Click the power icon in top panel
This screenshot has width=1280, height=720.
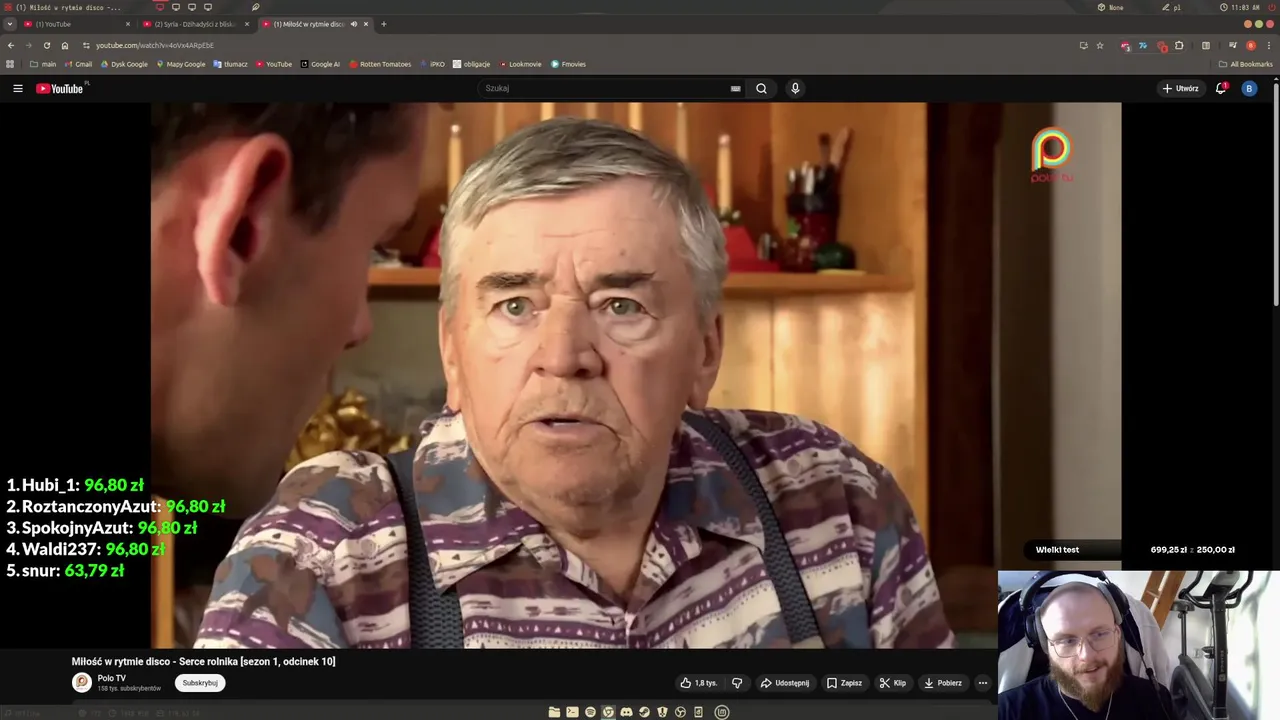[1270, 7]
